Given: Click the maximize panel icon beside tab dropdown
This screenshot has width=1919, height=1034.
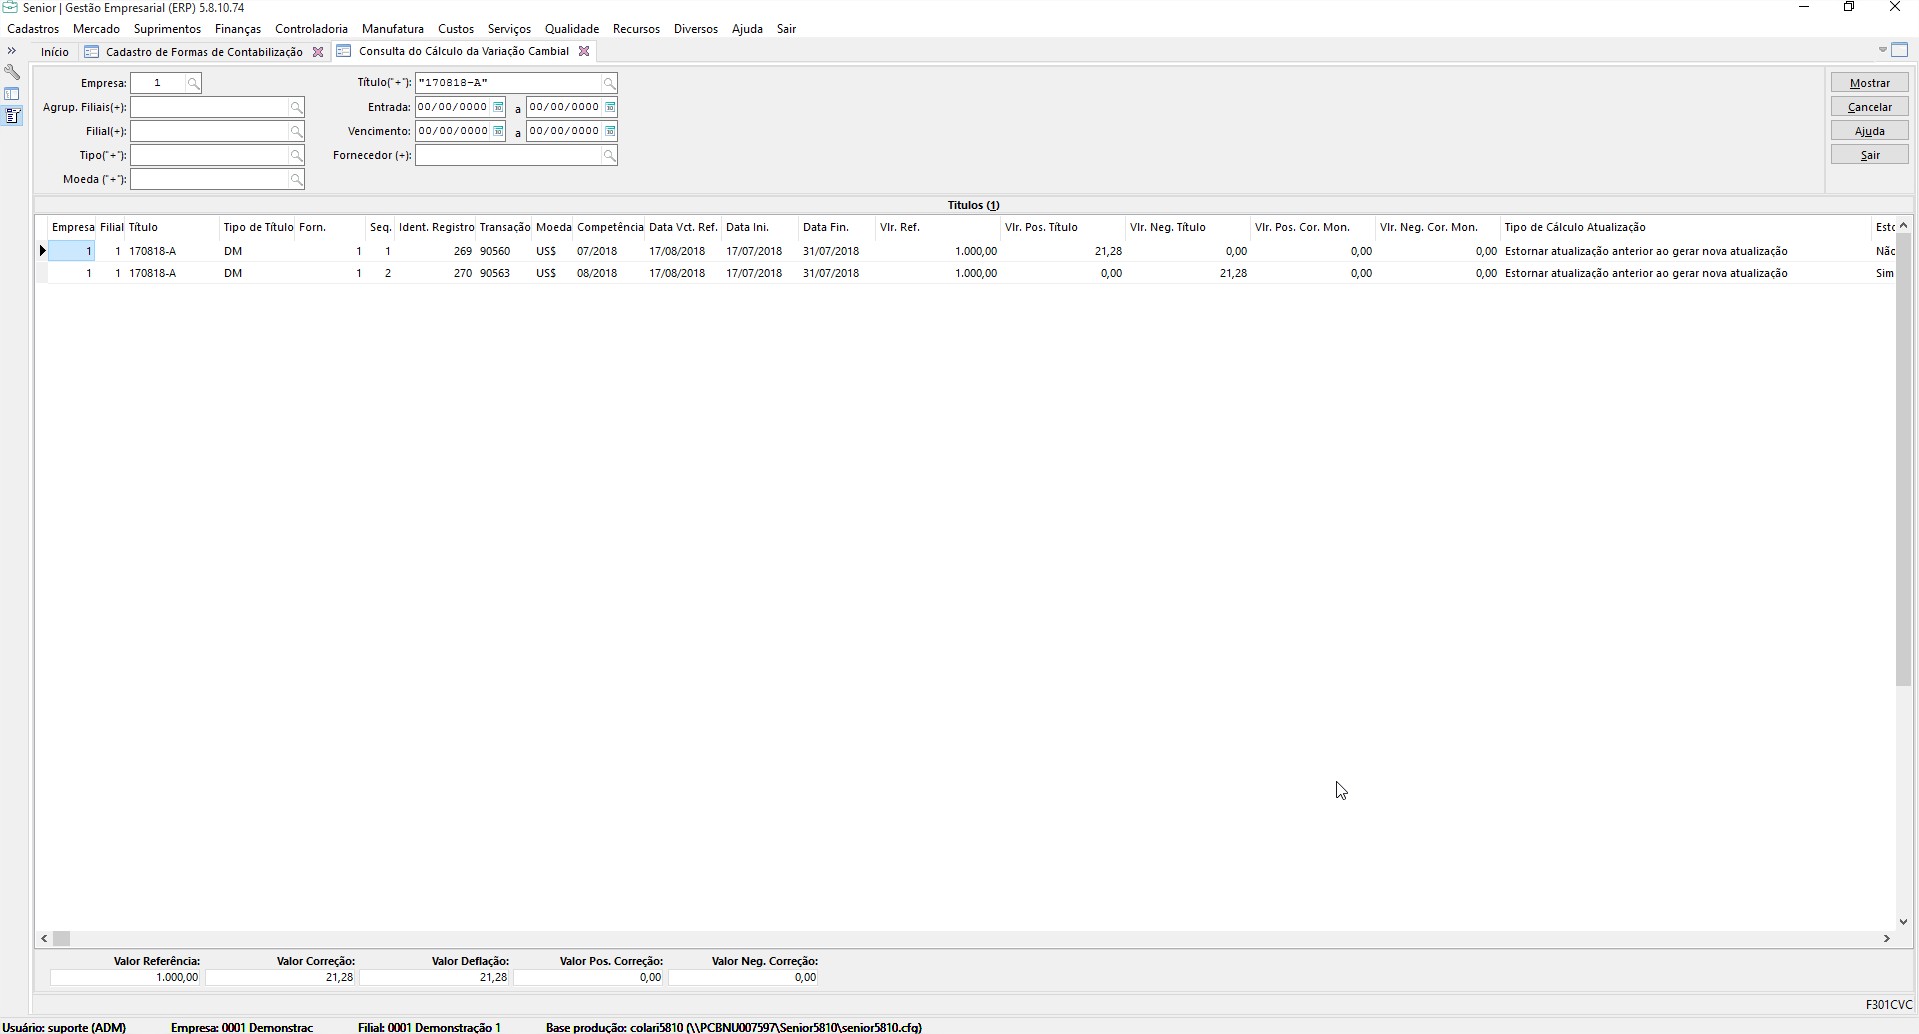Looking at the screenshot, I should coord(1900,50).
